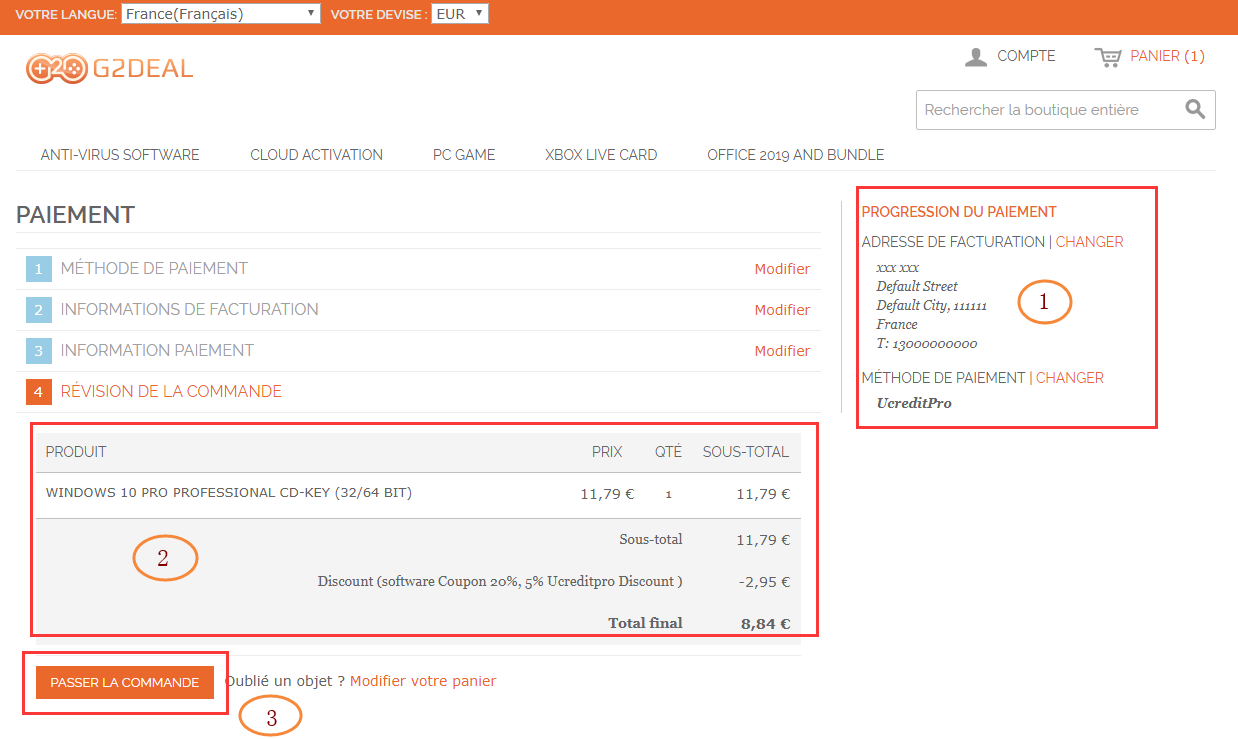Expand step 3 Information paiement
Image resolution: width=1238 pixels, height=739 pixels.
418,351
